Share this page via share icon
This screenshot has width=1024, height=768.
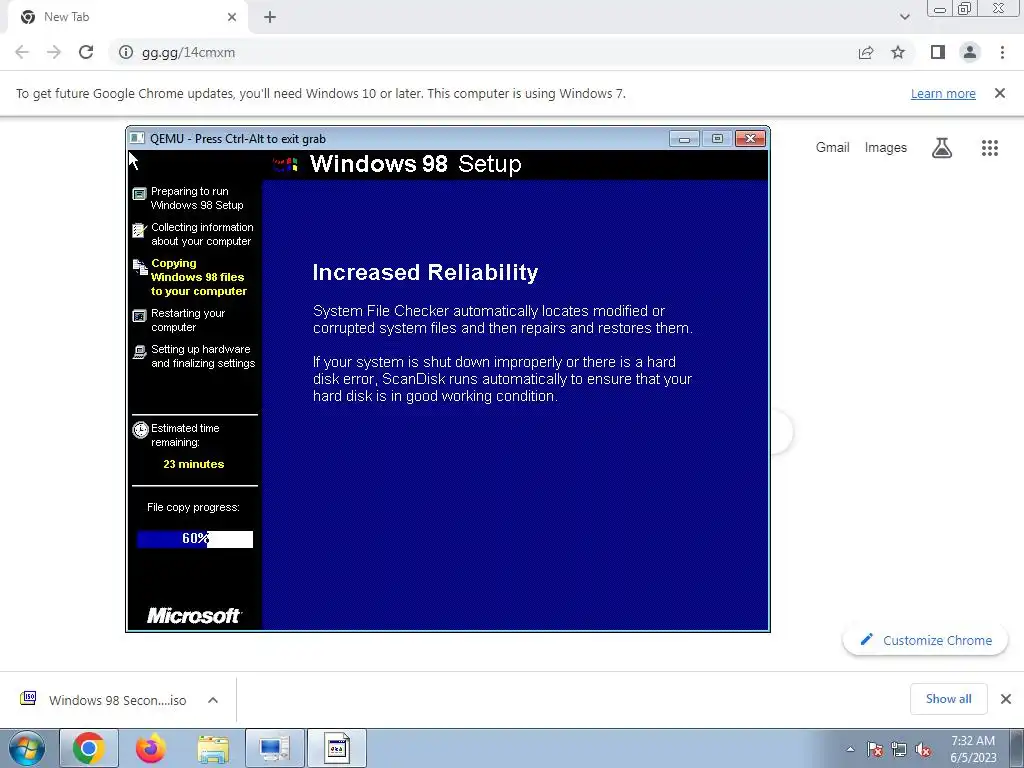tap(866, 52)
